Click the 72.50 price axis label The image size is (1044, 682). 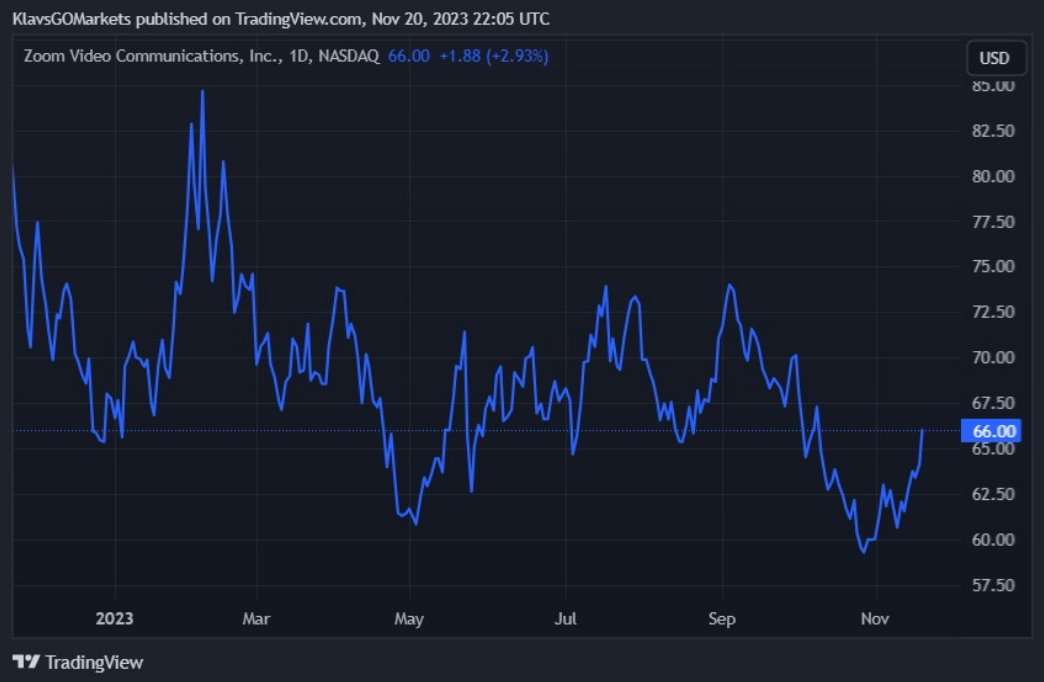993,312
